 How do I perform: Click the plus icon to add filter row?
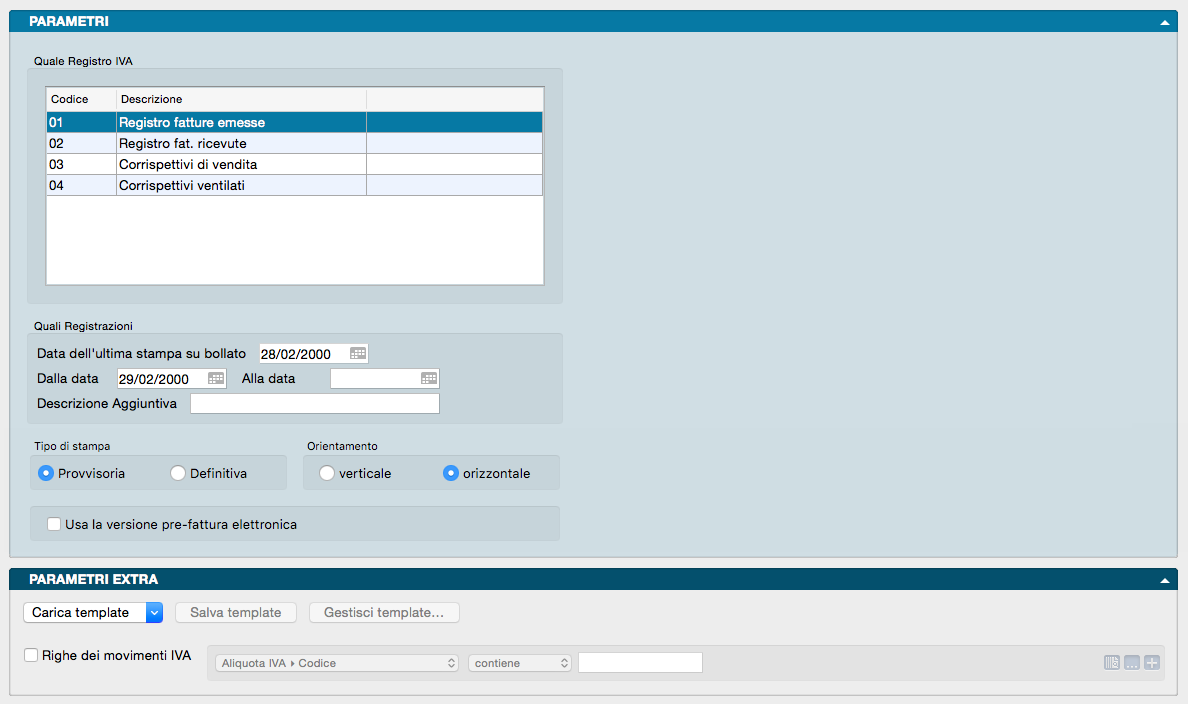click(1152, 662)
